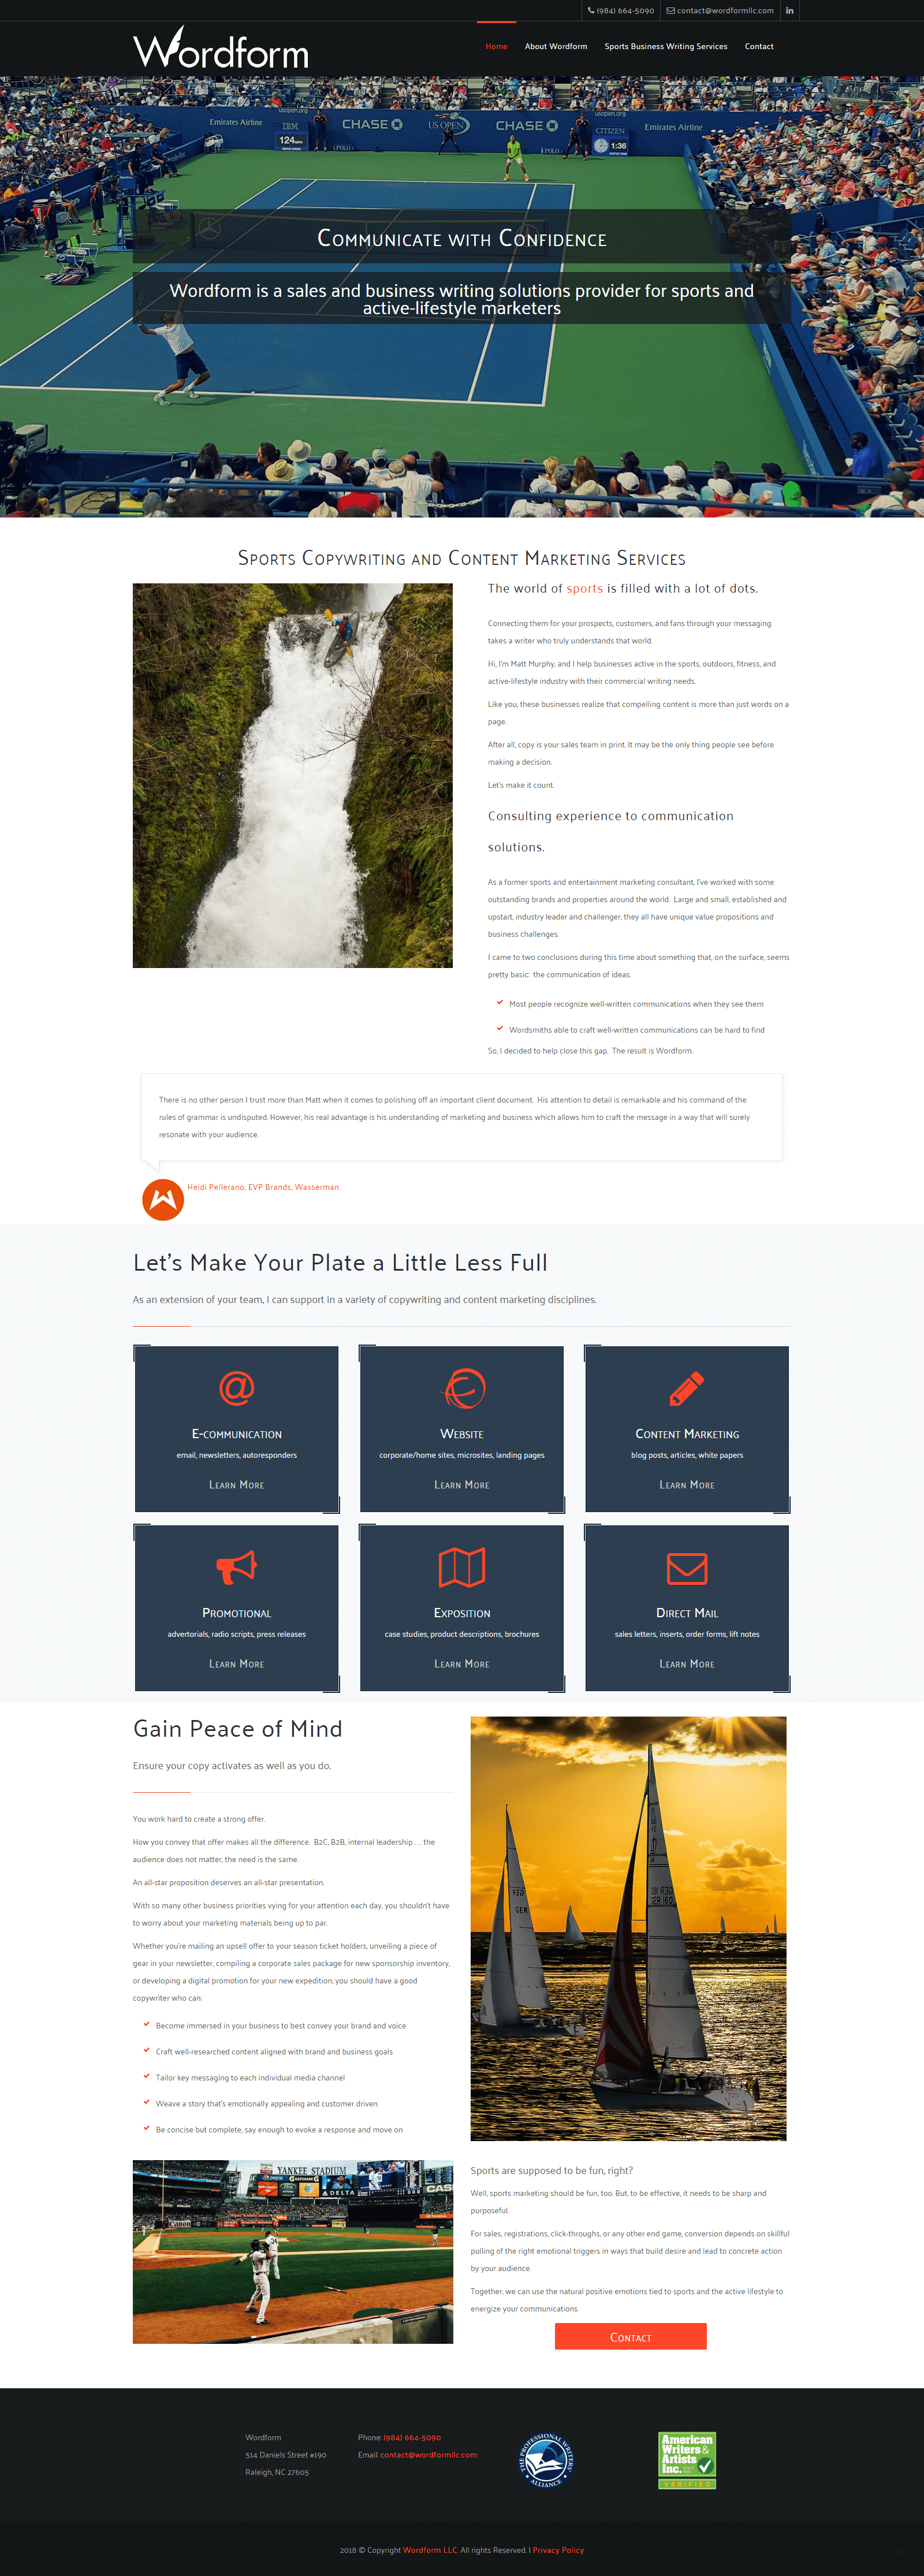Click the Direct Mail envelope icon

coord(687,1568)
